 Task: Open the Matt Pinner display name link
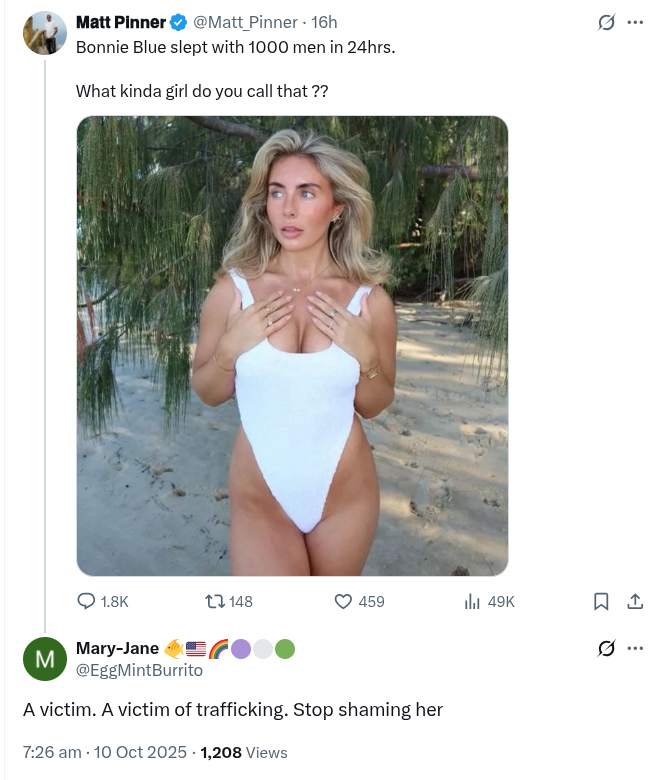(121, 22)
